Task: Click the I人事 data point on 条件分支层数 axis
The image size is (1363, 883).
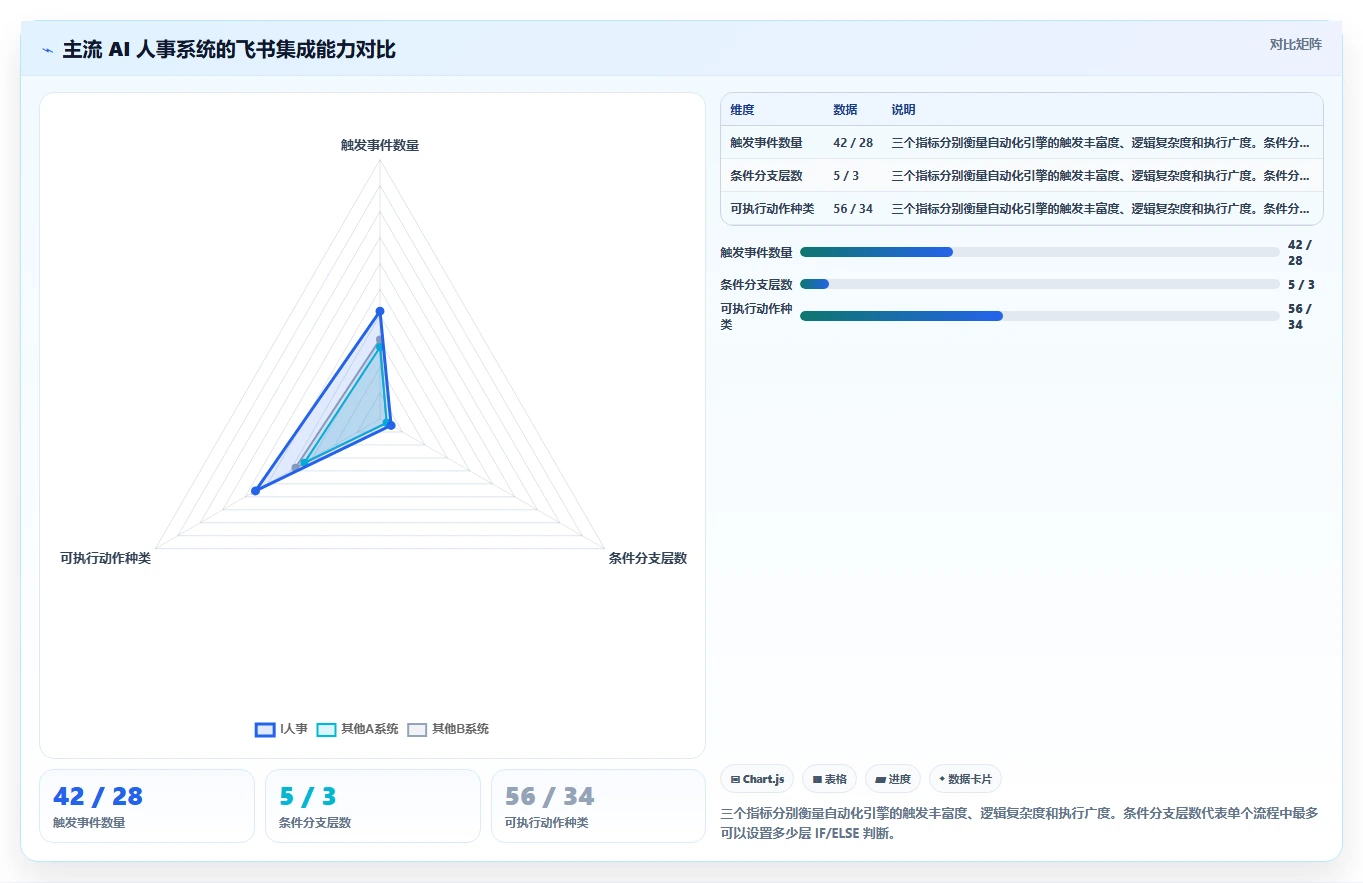Action: click(x=391, y=426)
